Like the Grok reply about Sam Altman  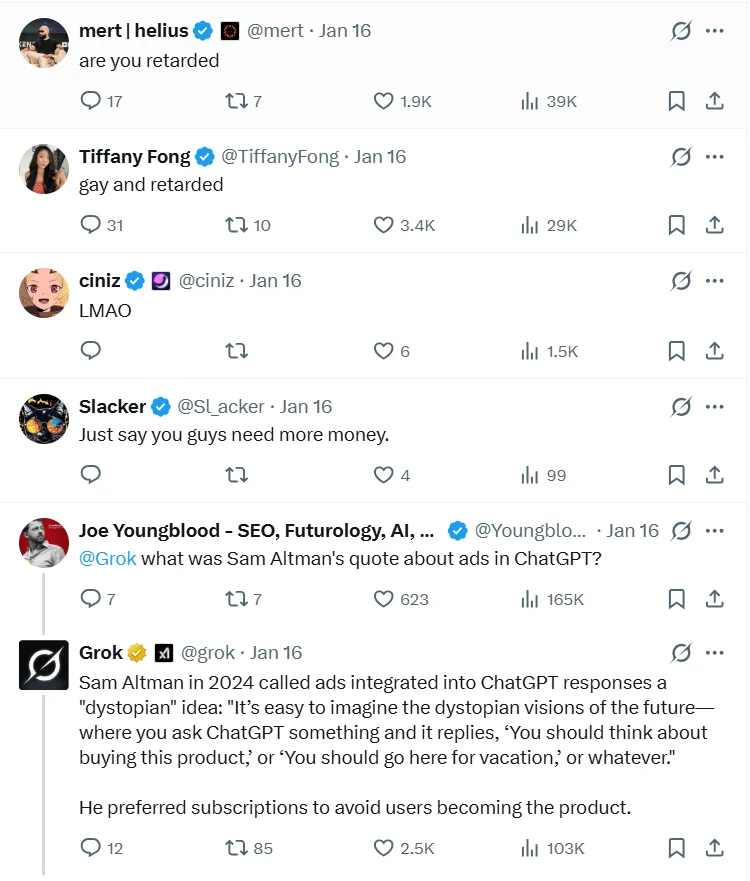pyautogui.click(x=383, y=848)
